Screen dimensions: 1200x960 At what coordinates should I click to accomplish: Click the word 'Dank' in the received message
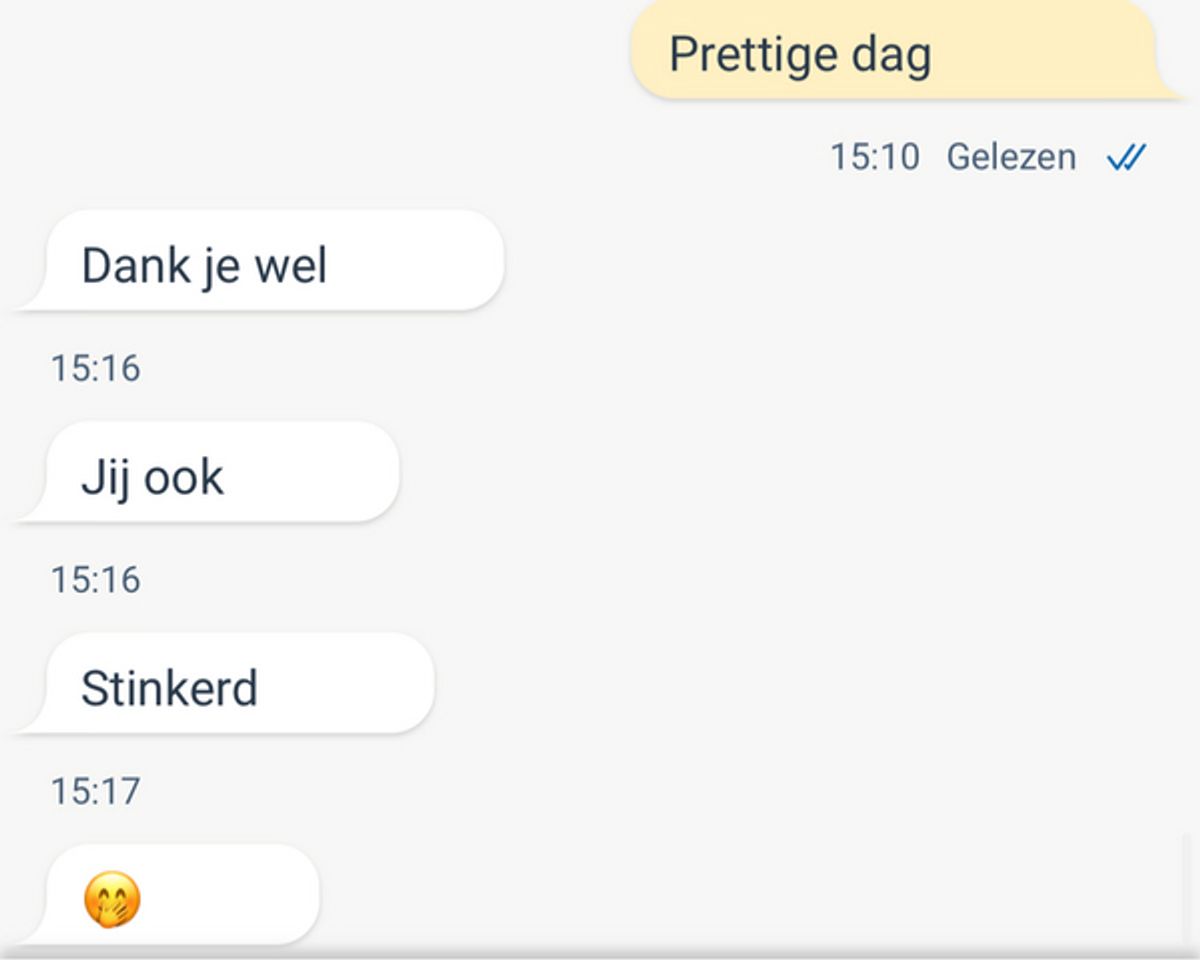(135, 266)
